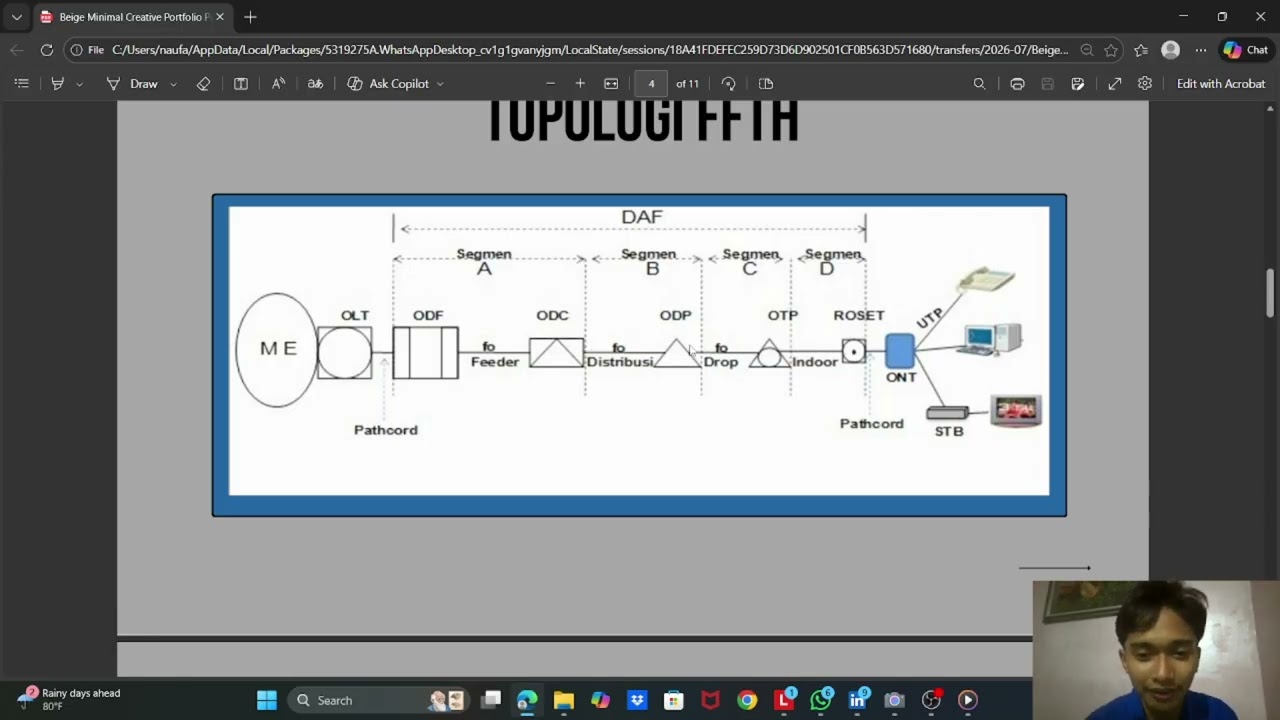Expand the Highlight color options arrow
Image resolution: width=1280 pixels, height=720 pixels.
point(79,84)
